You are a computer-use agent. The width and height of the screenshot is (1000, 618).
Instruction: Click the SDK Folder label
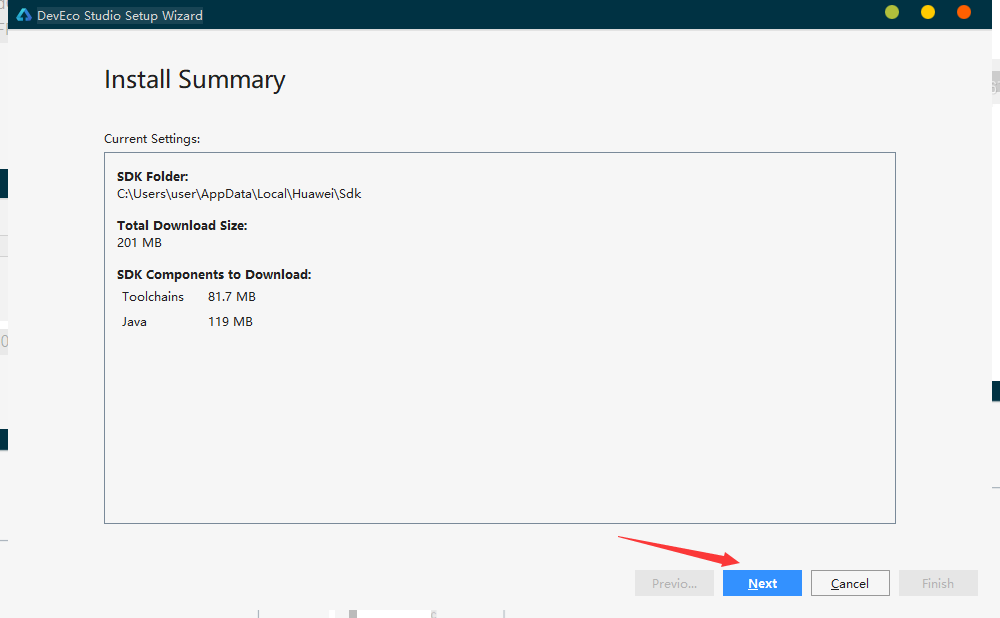(152, 177)
